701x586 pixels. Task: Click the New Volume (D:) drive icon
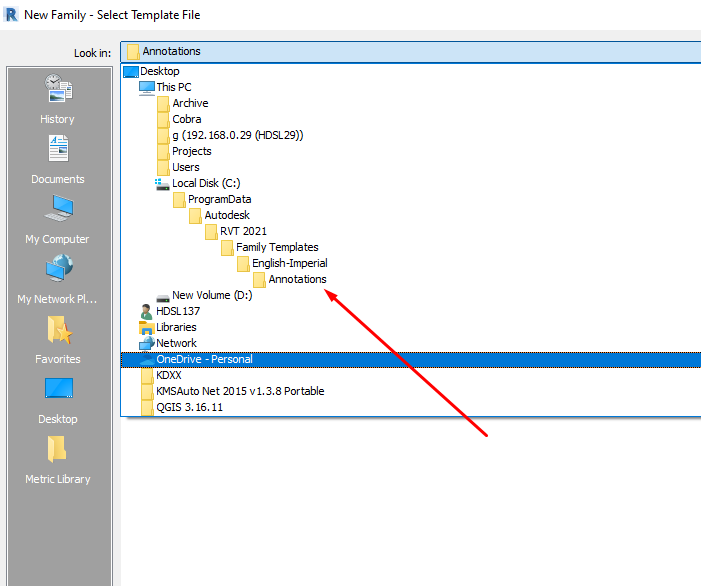tap(163, 297)
